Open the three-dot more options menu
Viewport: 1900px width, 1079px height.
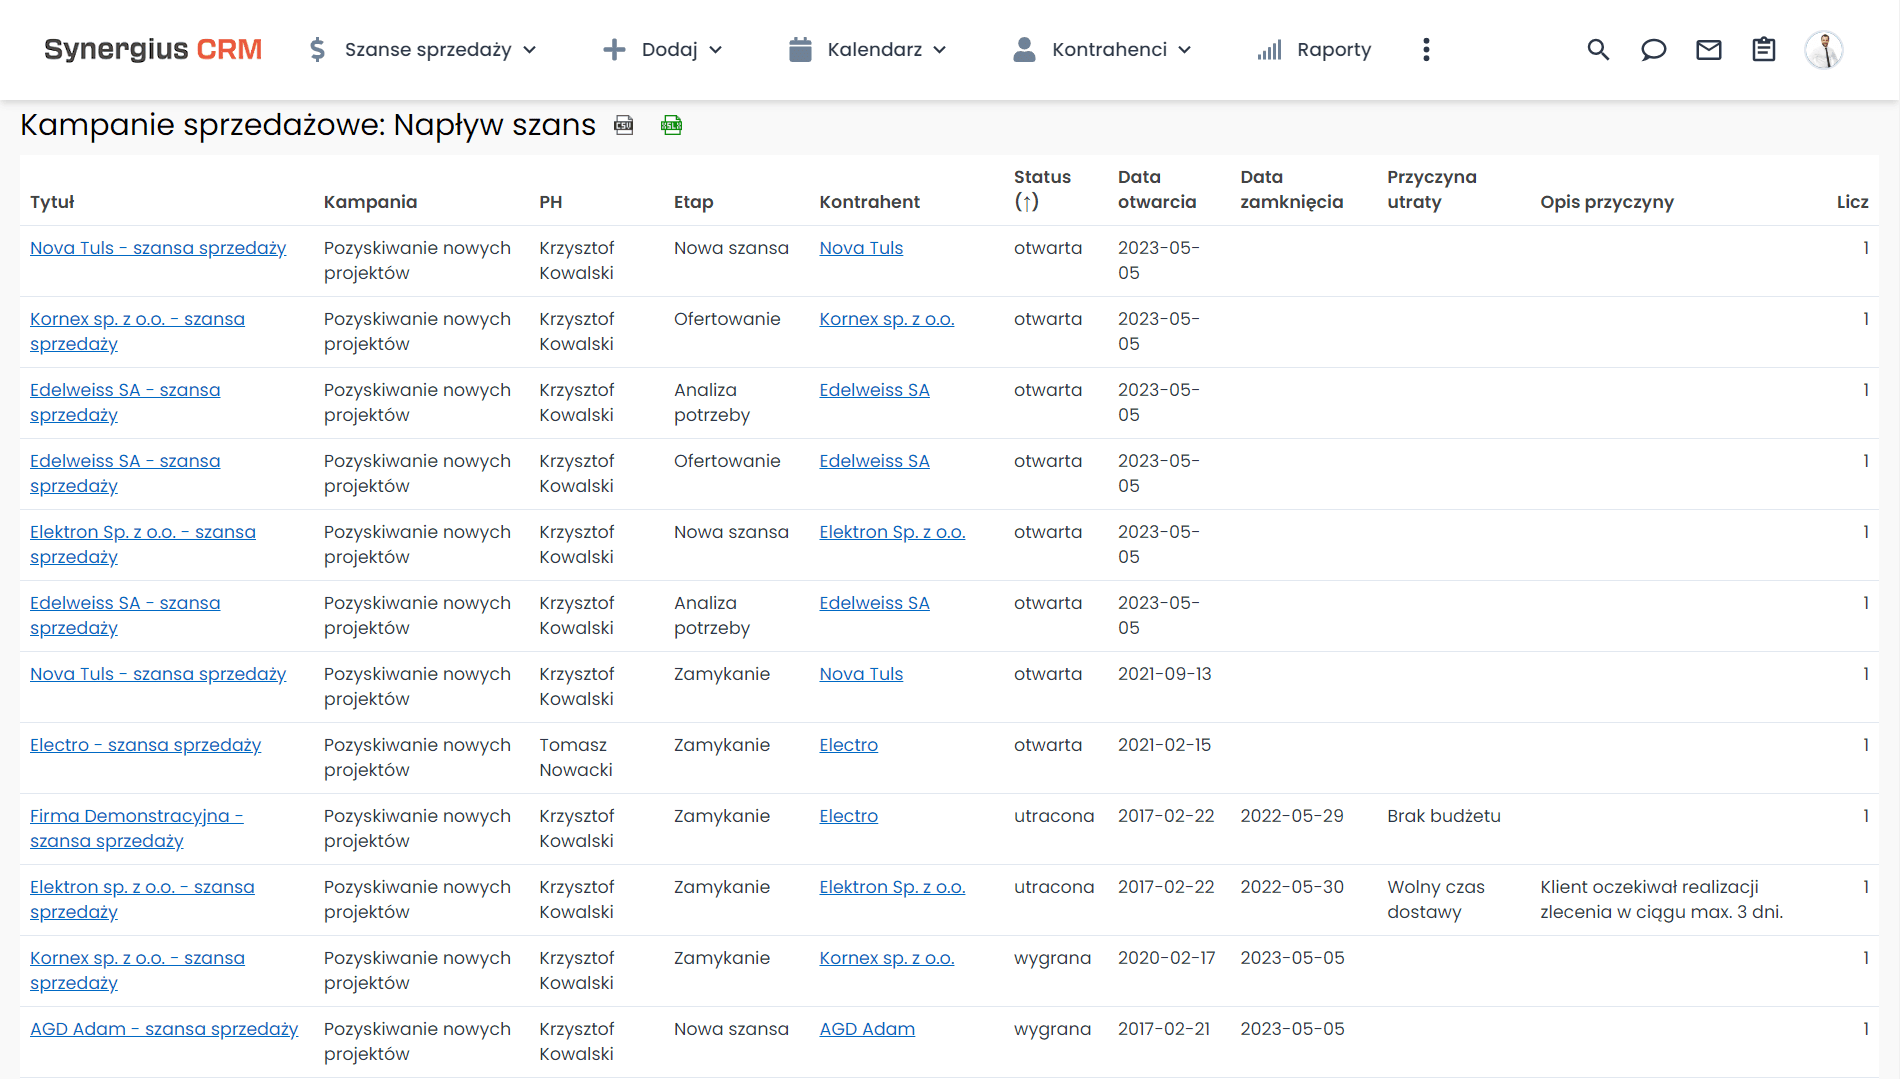pos(1426,50)
